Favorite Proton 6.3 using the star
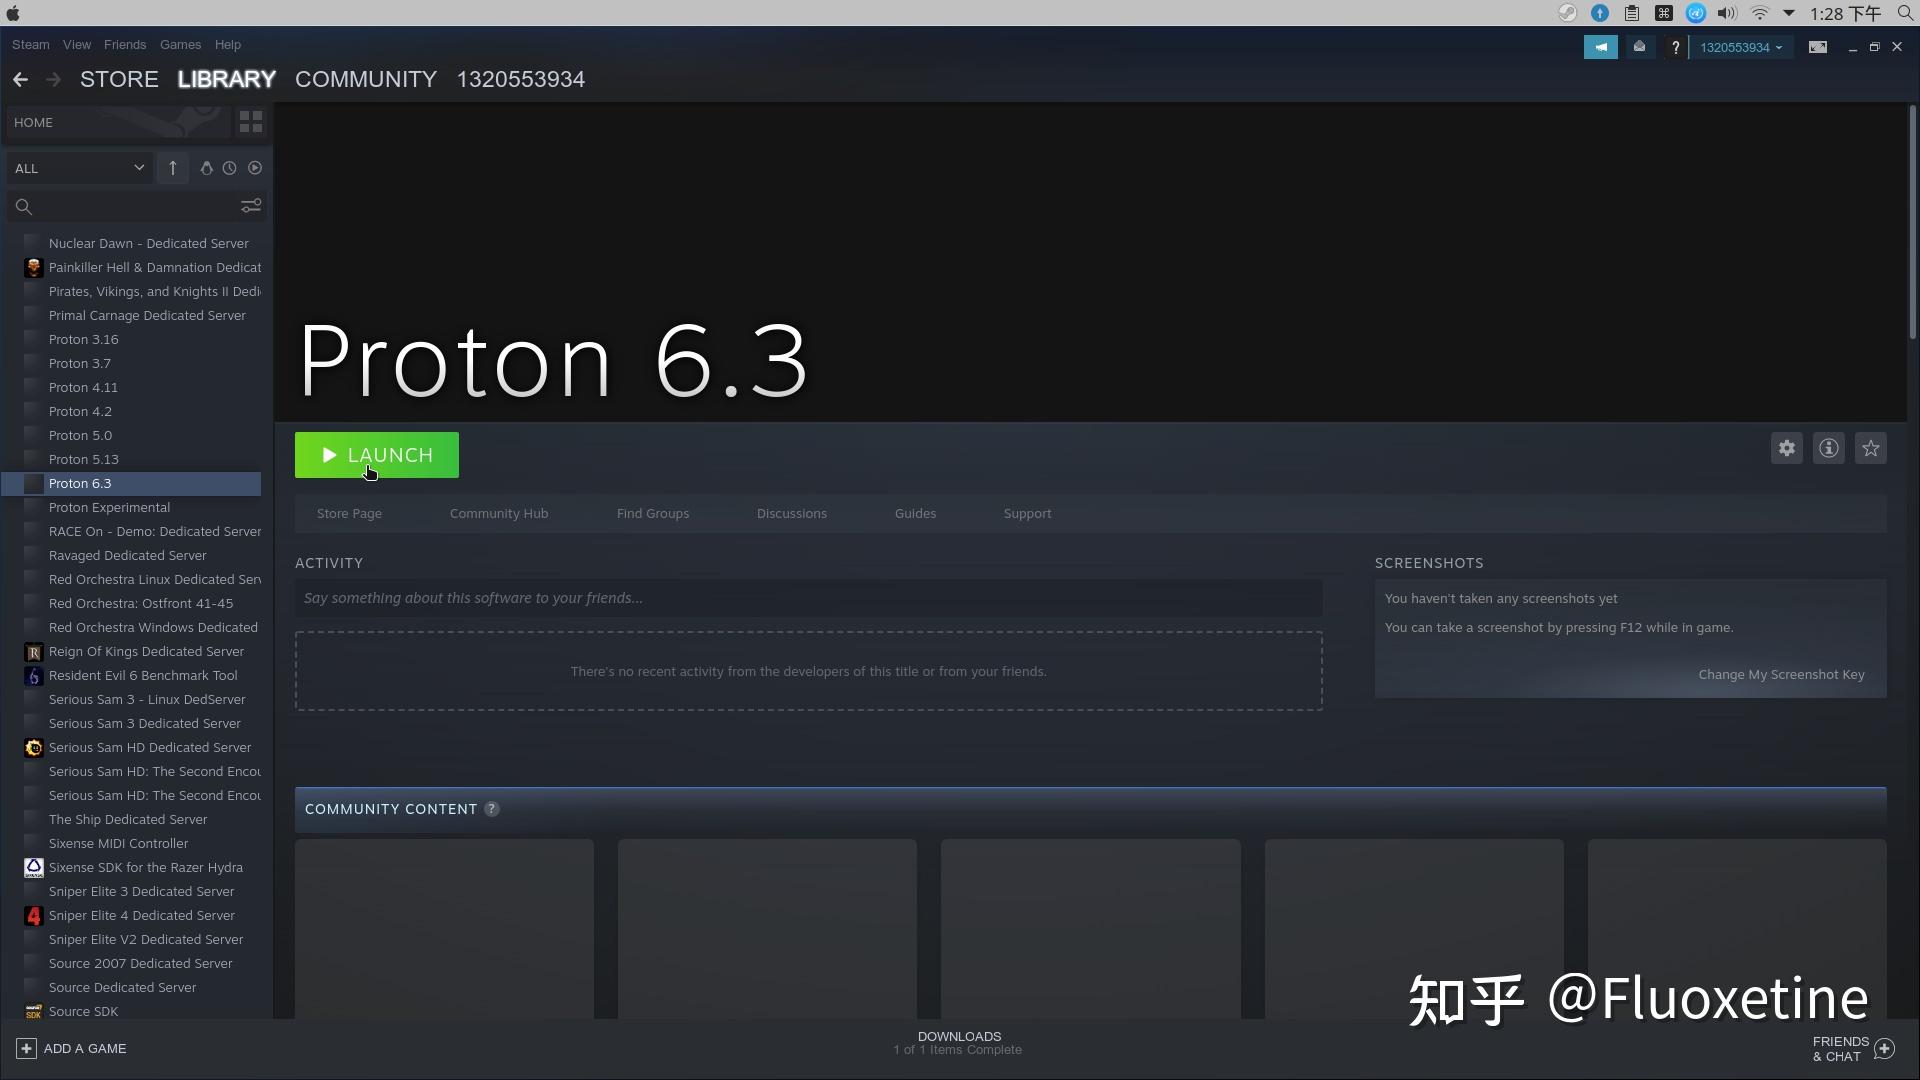The width and height of the screenshot is (1920, 1080). 1871,448
